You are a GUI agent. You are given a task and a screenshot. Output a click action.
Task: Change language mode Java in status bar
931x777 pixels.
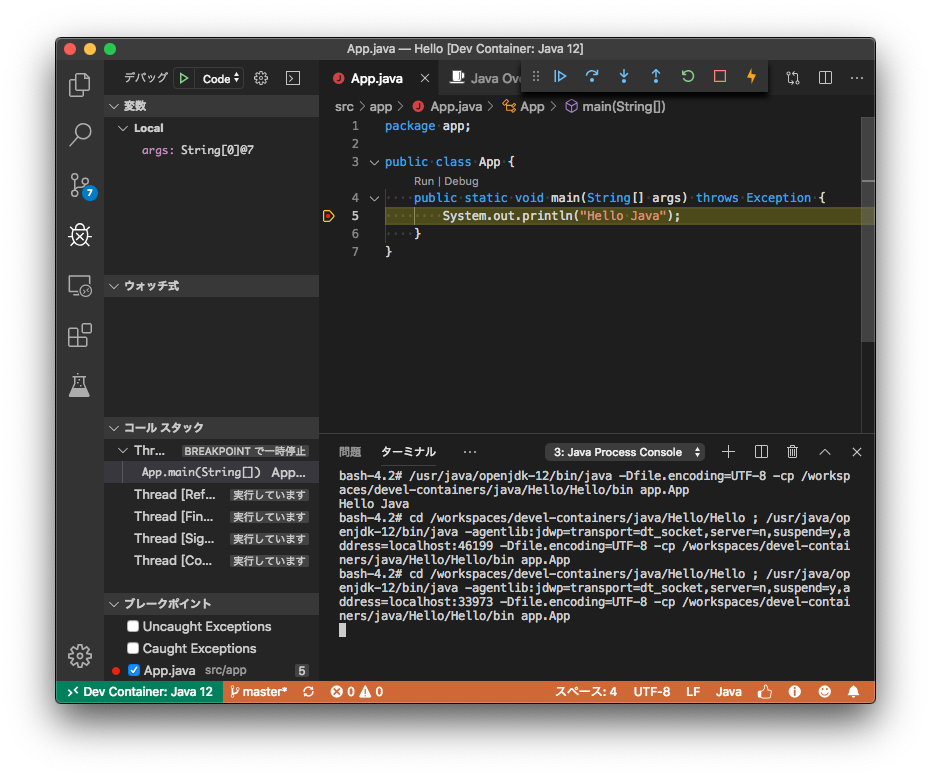pyautogui.click(x=729, y=692)
